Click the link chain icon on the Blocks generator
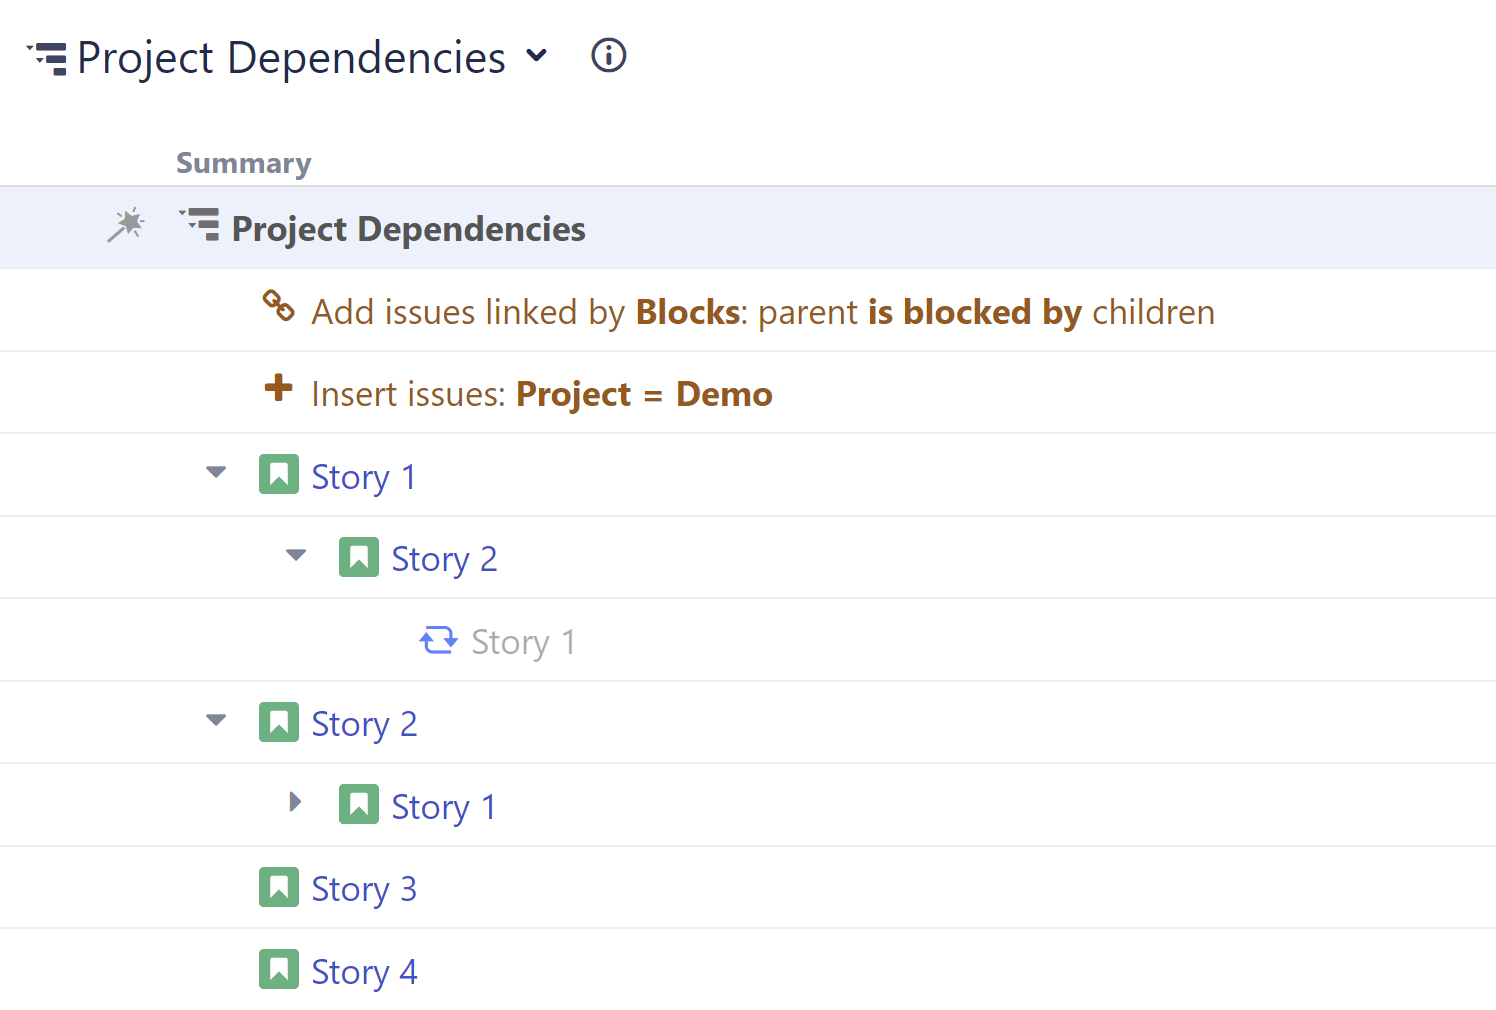Image resolution: width=1496 pixels, height=1010 pixels. coord(278,306)
